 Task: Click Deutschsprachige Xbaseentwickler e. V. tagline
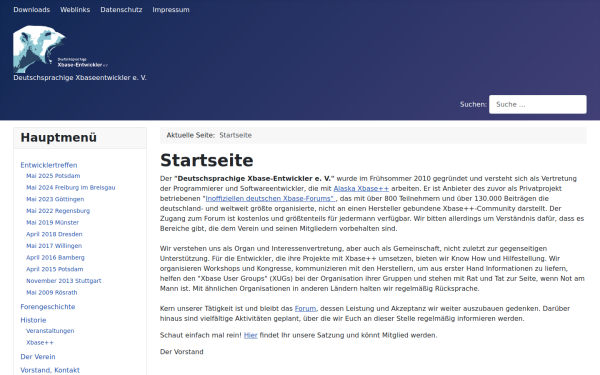(80, 78)
